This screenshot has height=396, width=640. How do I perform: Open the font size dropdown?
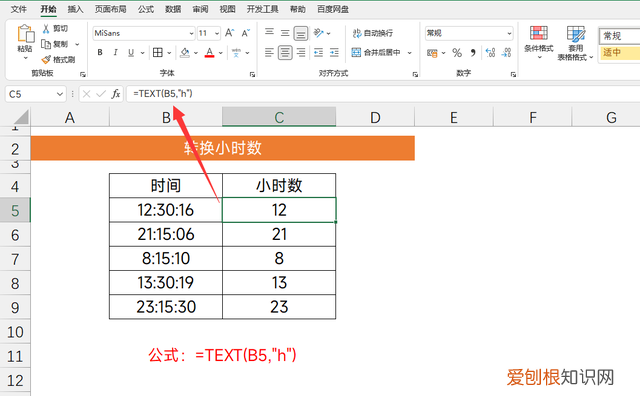pos(217,33)
